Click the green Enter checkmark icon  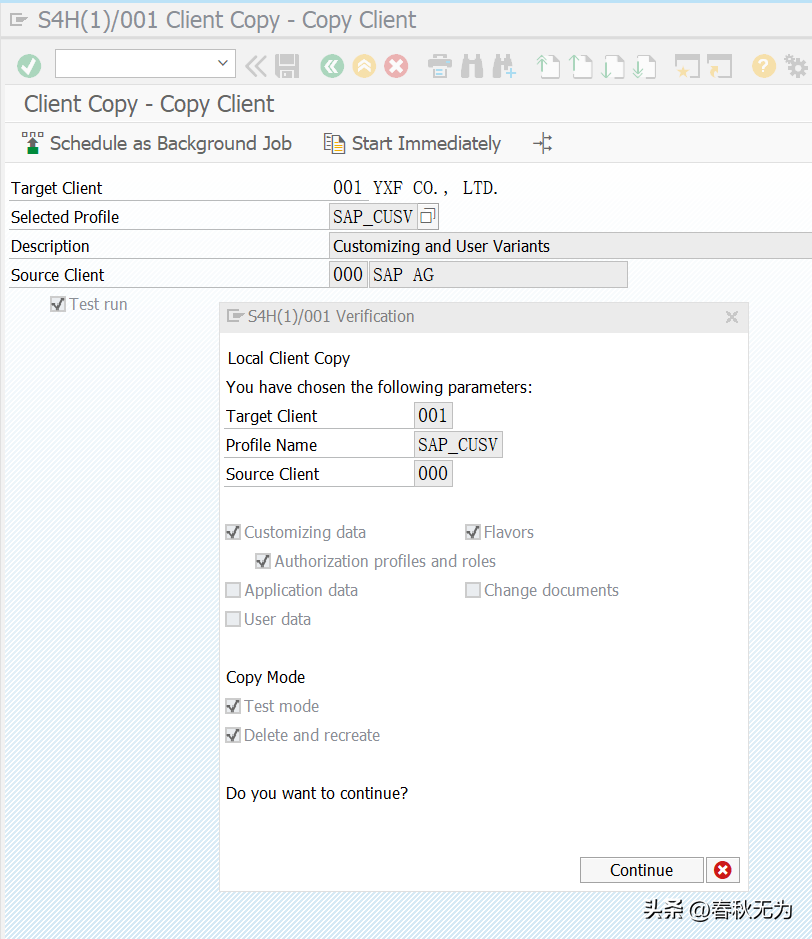click(29, 66)
